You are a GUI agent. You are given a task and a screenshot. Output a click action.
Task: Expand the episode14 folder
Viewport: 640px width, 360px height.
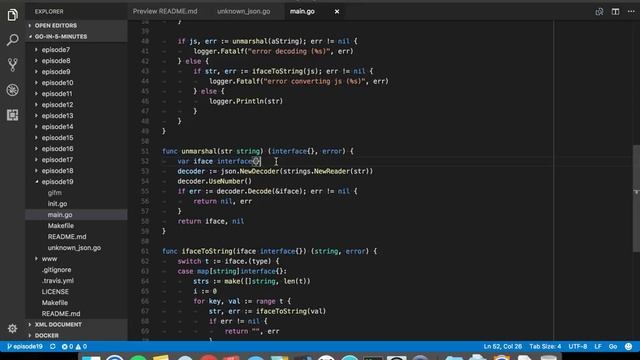(57, 127)
